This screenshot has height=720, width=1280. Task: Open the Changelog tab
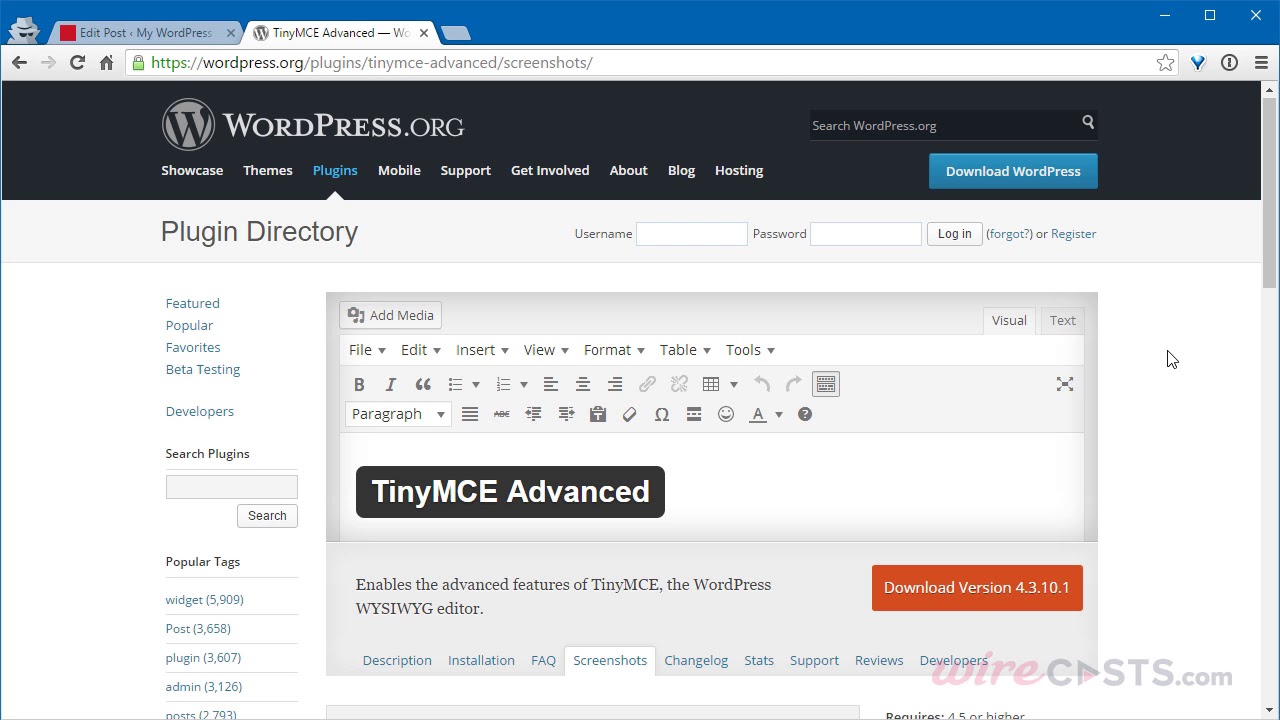(696, 660)
